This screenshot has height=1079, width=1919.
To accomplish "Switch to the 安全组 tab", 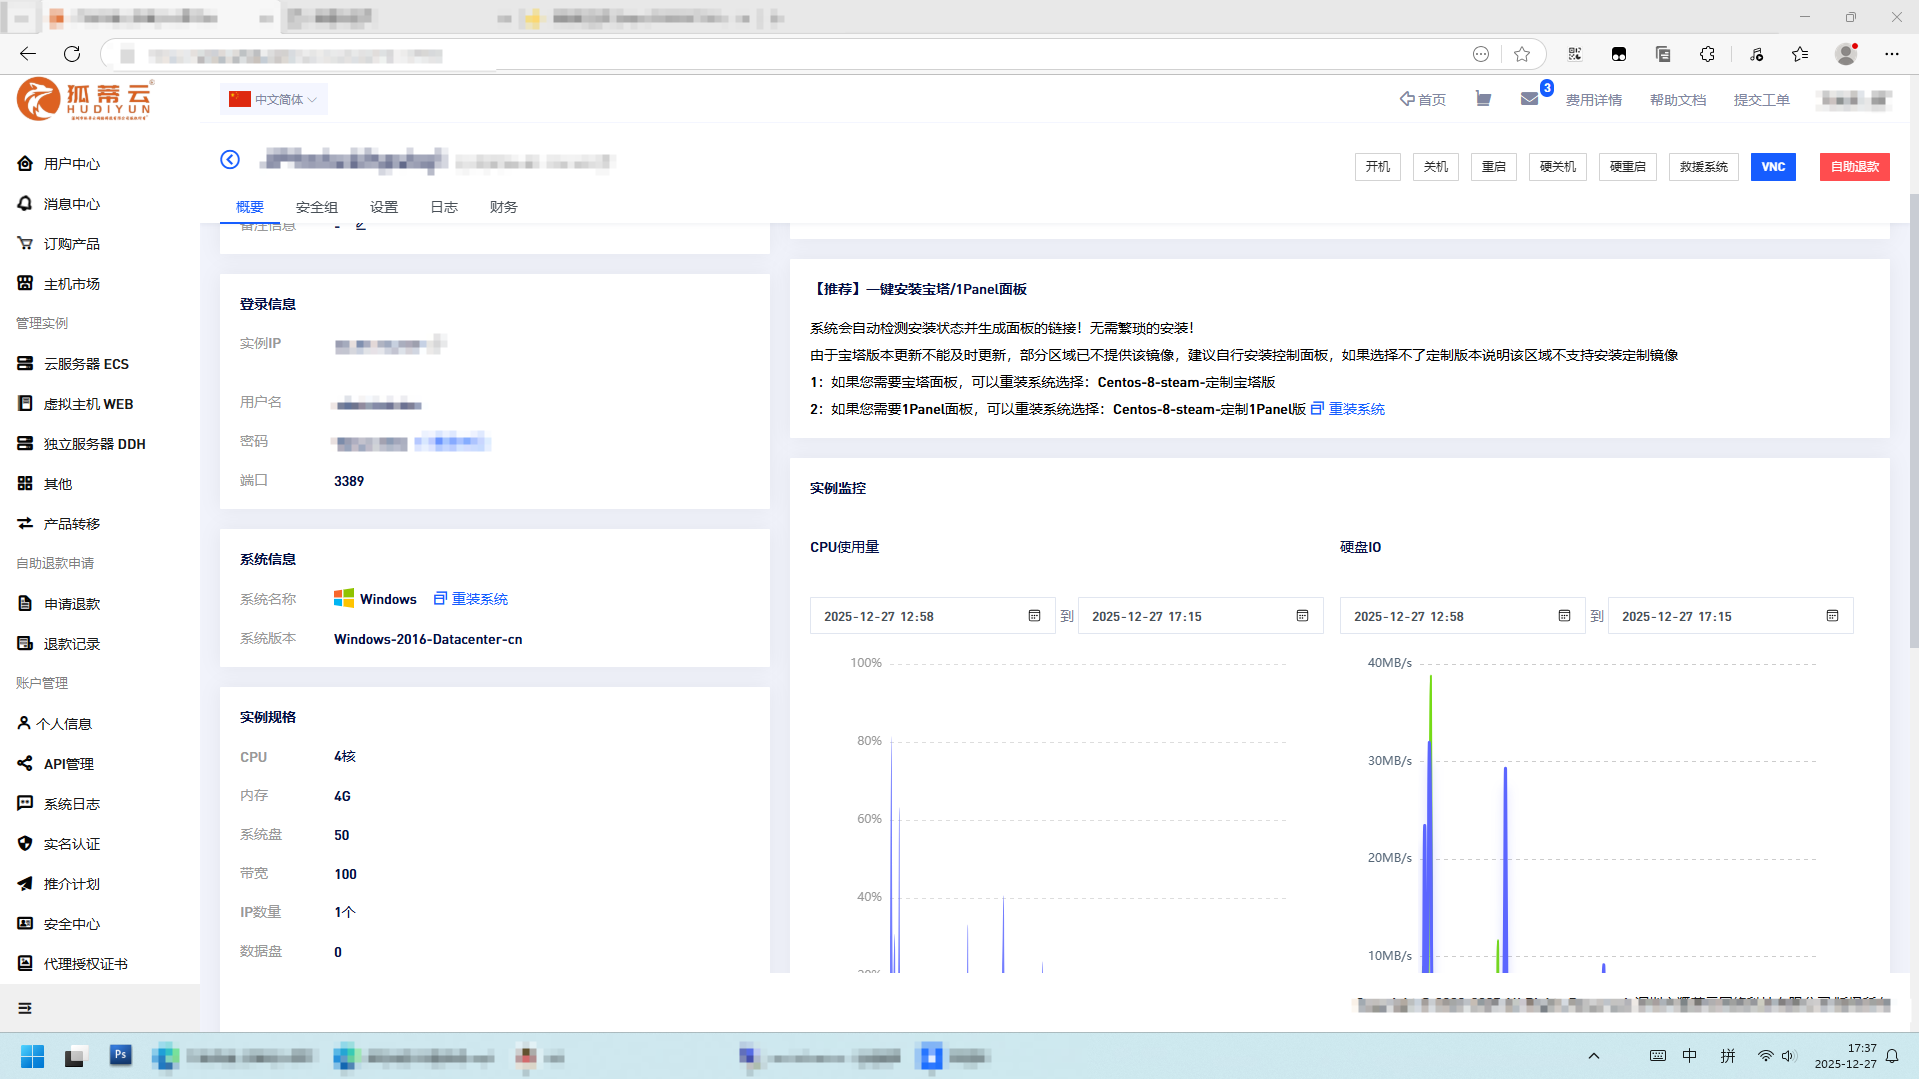I will click(x=316, y=207).
